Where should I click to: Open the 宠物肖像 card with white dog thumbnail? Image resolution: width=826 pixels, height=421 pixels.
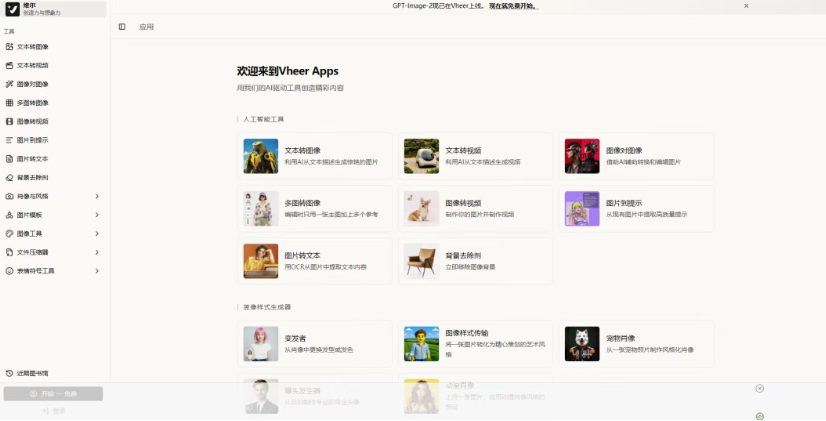coord(636,344)
